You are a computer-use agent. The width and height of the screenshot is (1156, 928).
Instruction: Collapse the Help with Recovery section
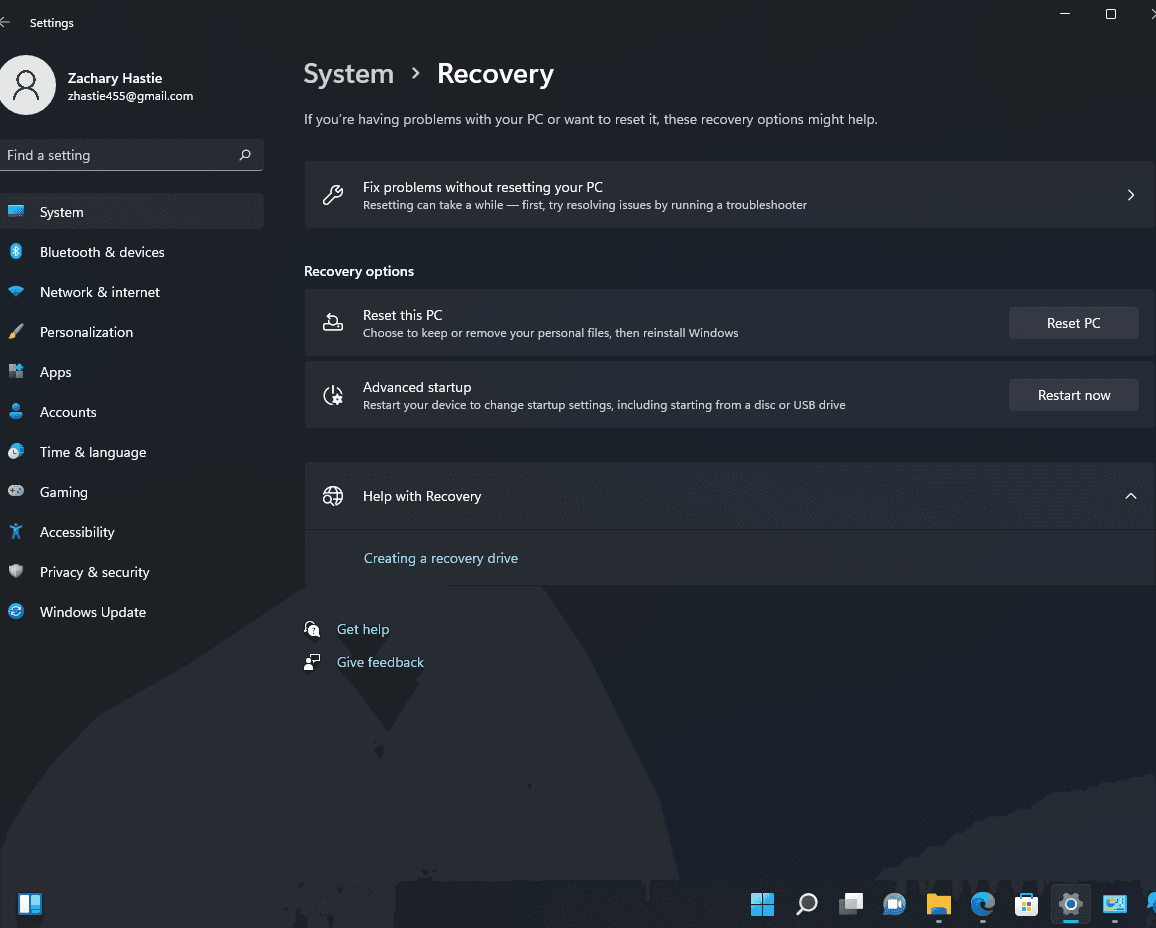coord(1130,496)
